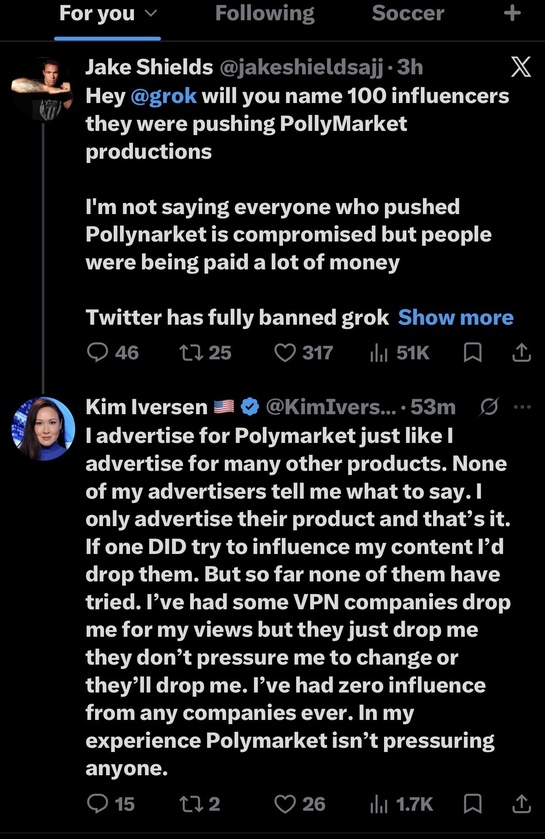Switch to the Following tab
The image size is (545, 839).
[265, 14]
